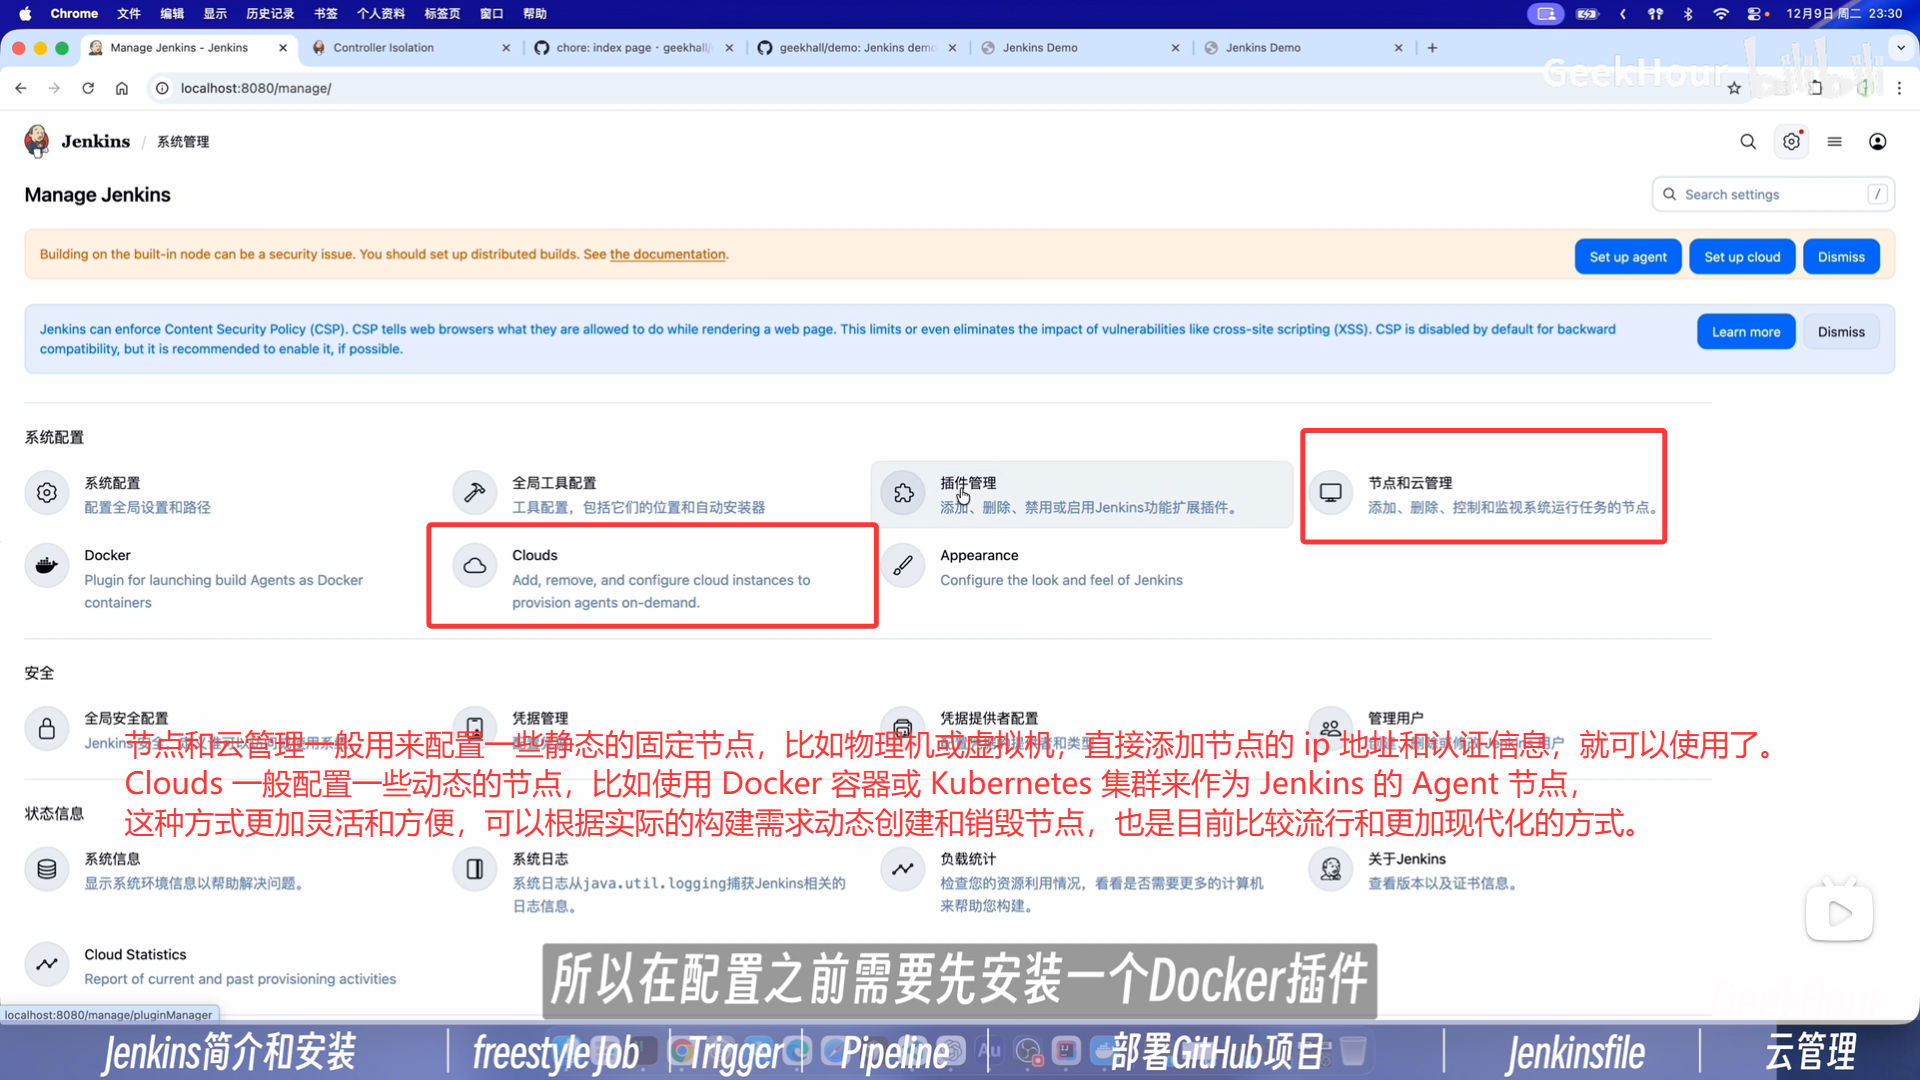1920x1080 pixels.
Task: Open Jenkins header search magnifier
Action: (1748, 142)
